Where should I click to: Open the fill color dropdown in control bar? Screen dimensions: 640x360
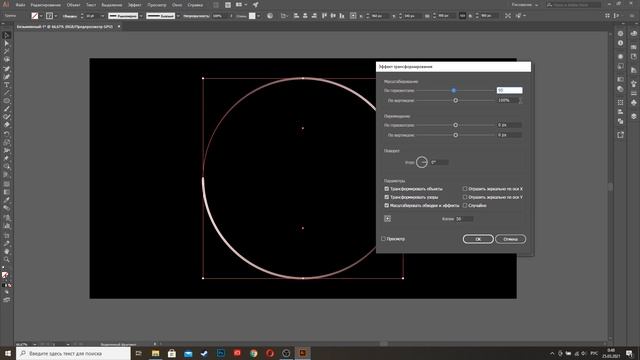[41, 16]
